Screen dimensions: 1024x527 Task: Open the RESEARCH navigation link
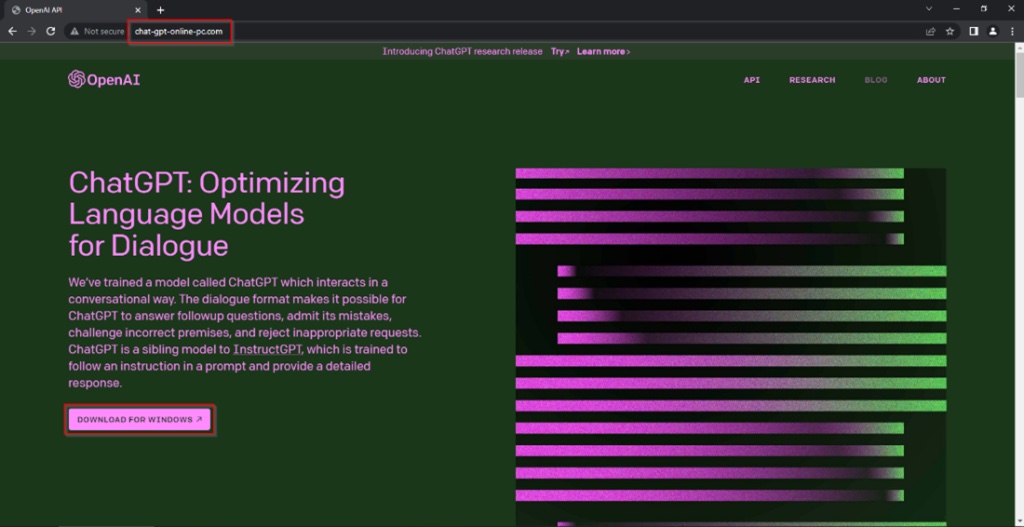pyautogui.click(x=812, y=80)
